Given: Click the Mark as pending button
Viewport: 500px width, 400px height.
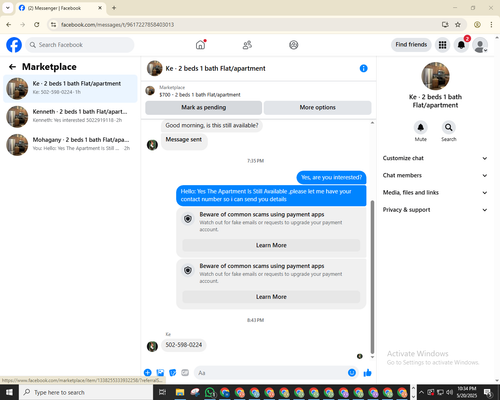Looking at the screenshot, I should (203, 107).
